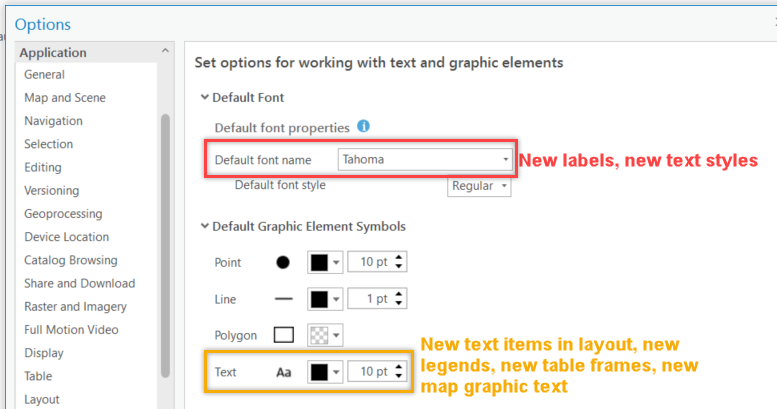Click the Line symbol preview icon

tap(283, 299)
